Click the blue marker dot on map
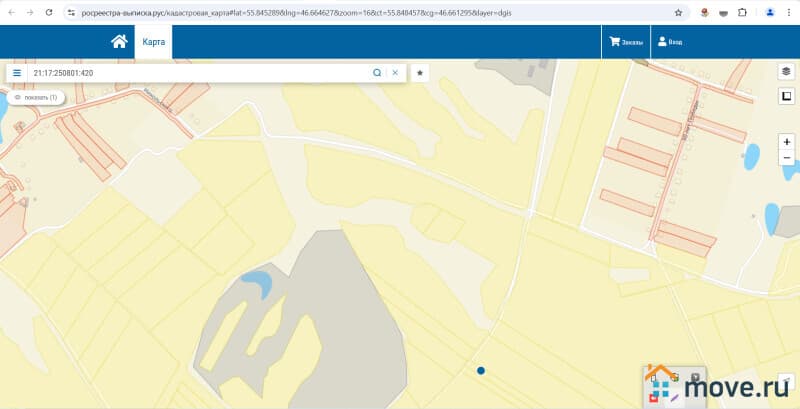This screenshot has height=409, width=800. tap(481, 371)
